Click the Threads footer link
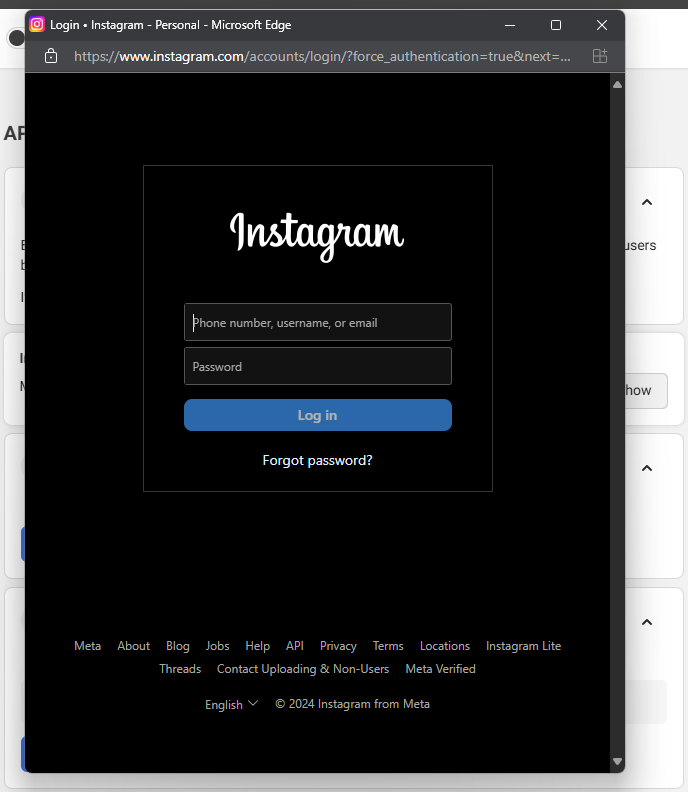Viewport: 688px width, 792px height. [180, 669]
